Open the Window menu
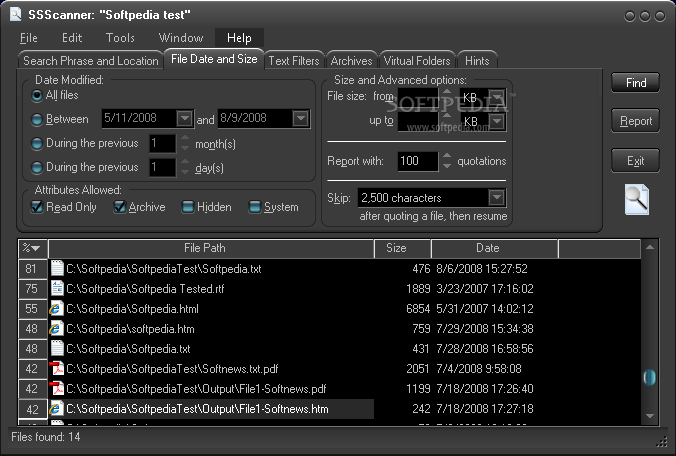Screen dimensions: 676x456 coord(181,38)
